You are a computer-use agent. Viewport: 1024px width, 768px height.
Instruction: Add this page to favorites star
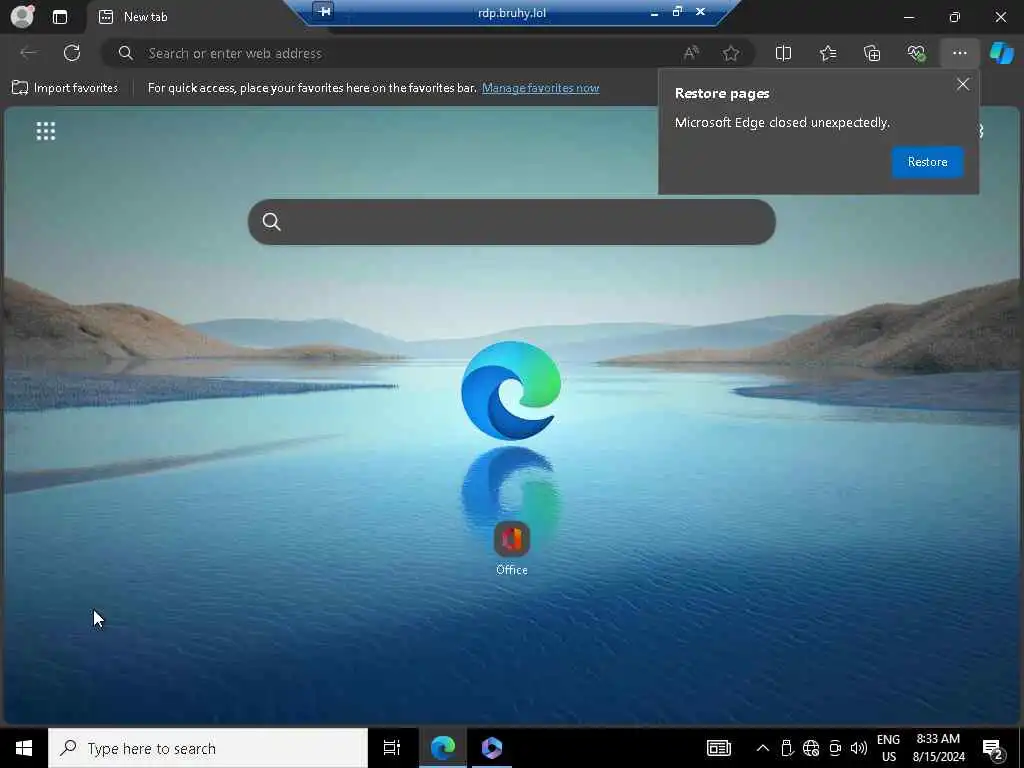point(731,54)
